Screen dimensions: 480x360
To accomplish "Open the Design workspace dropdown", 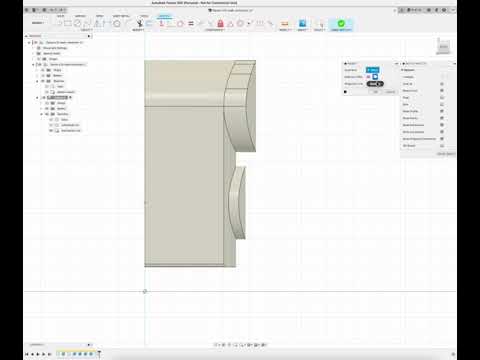I will pos(37,23).
